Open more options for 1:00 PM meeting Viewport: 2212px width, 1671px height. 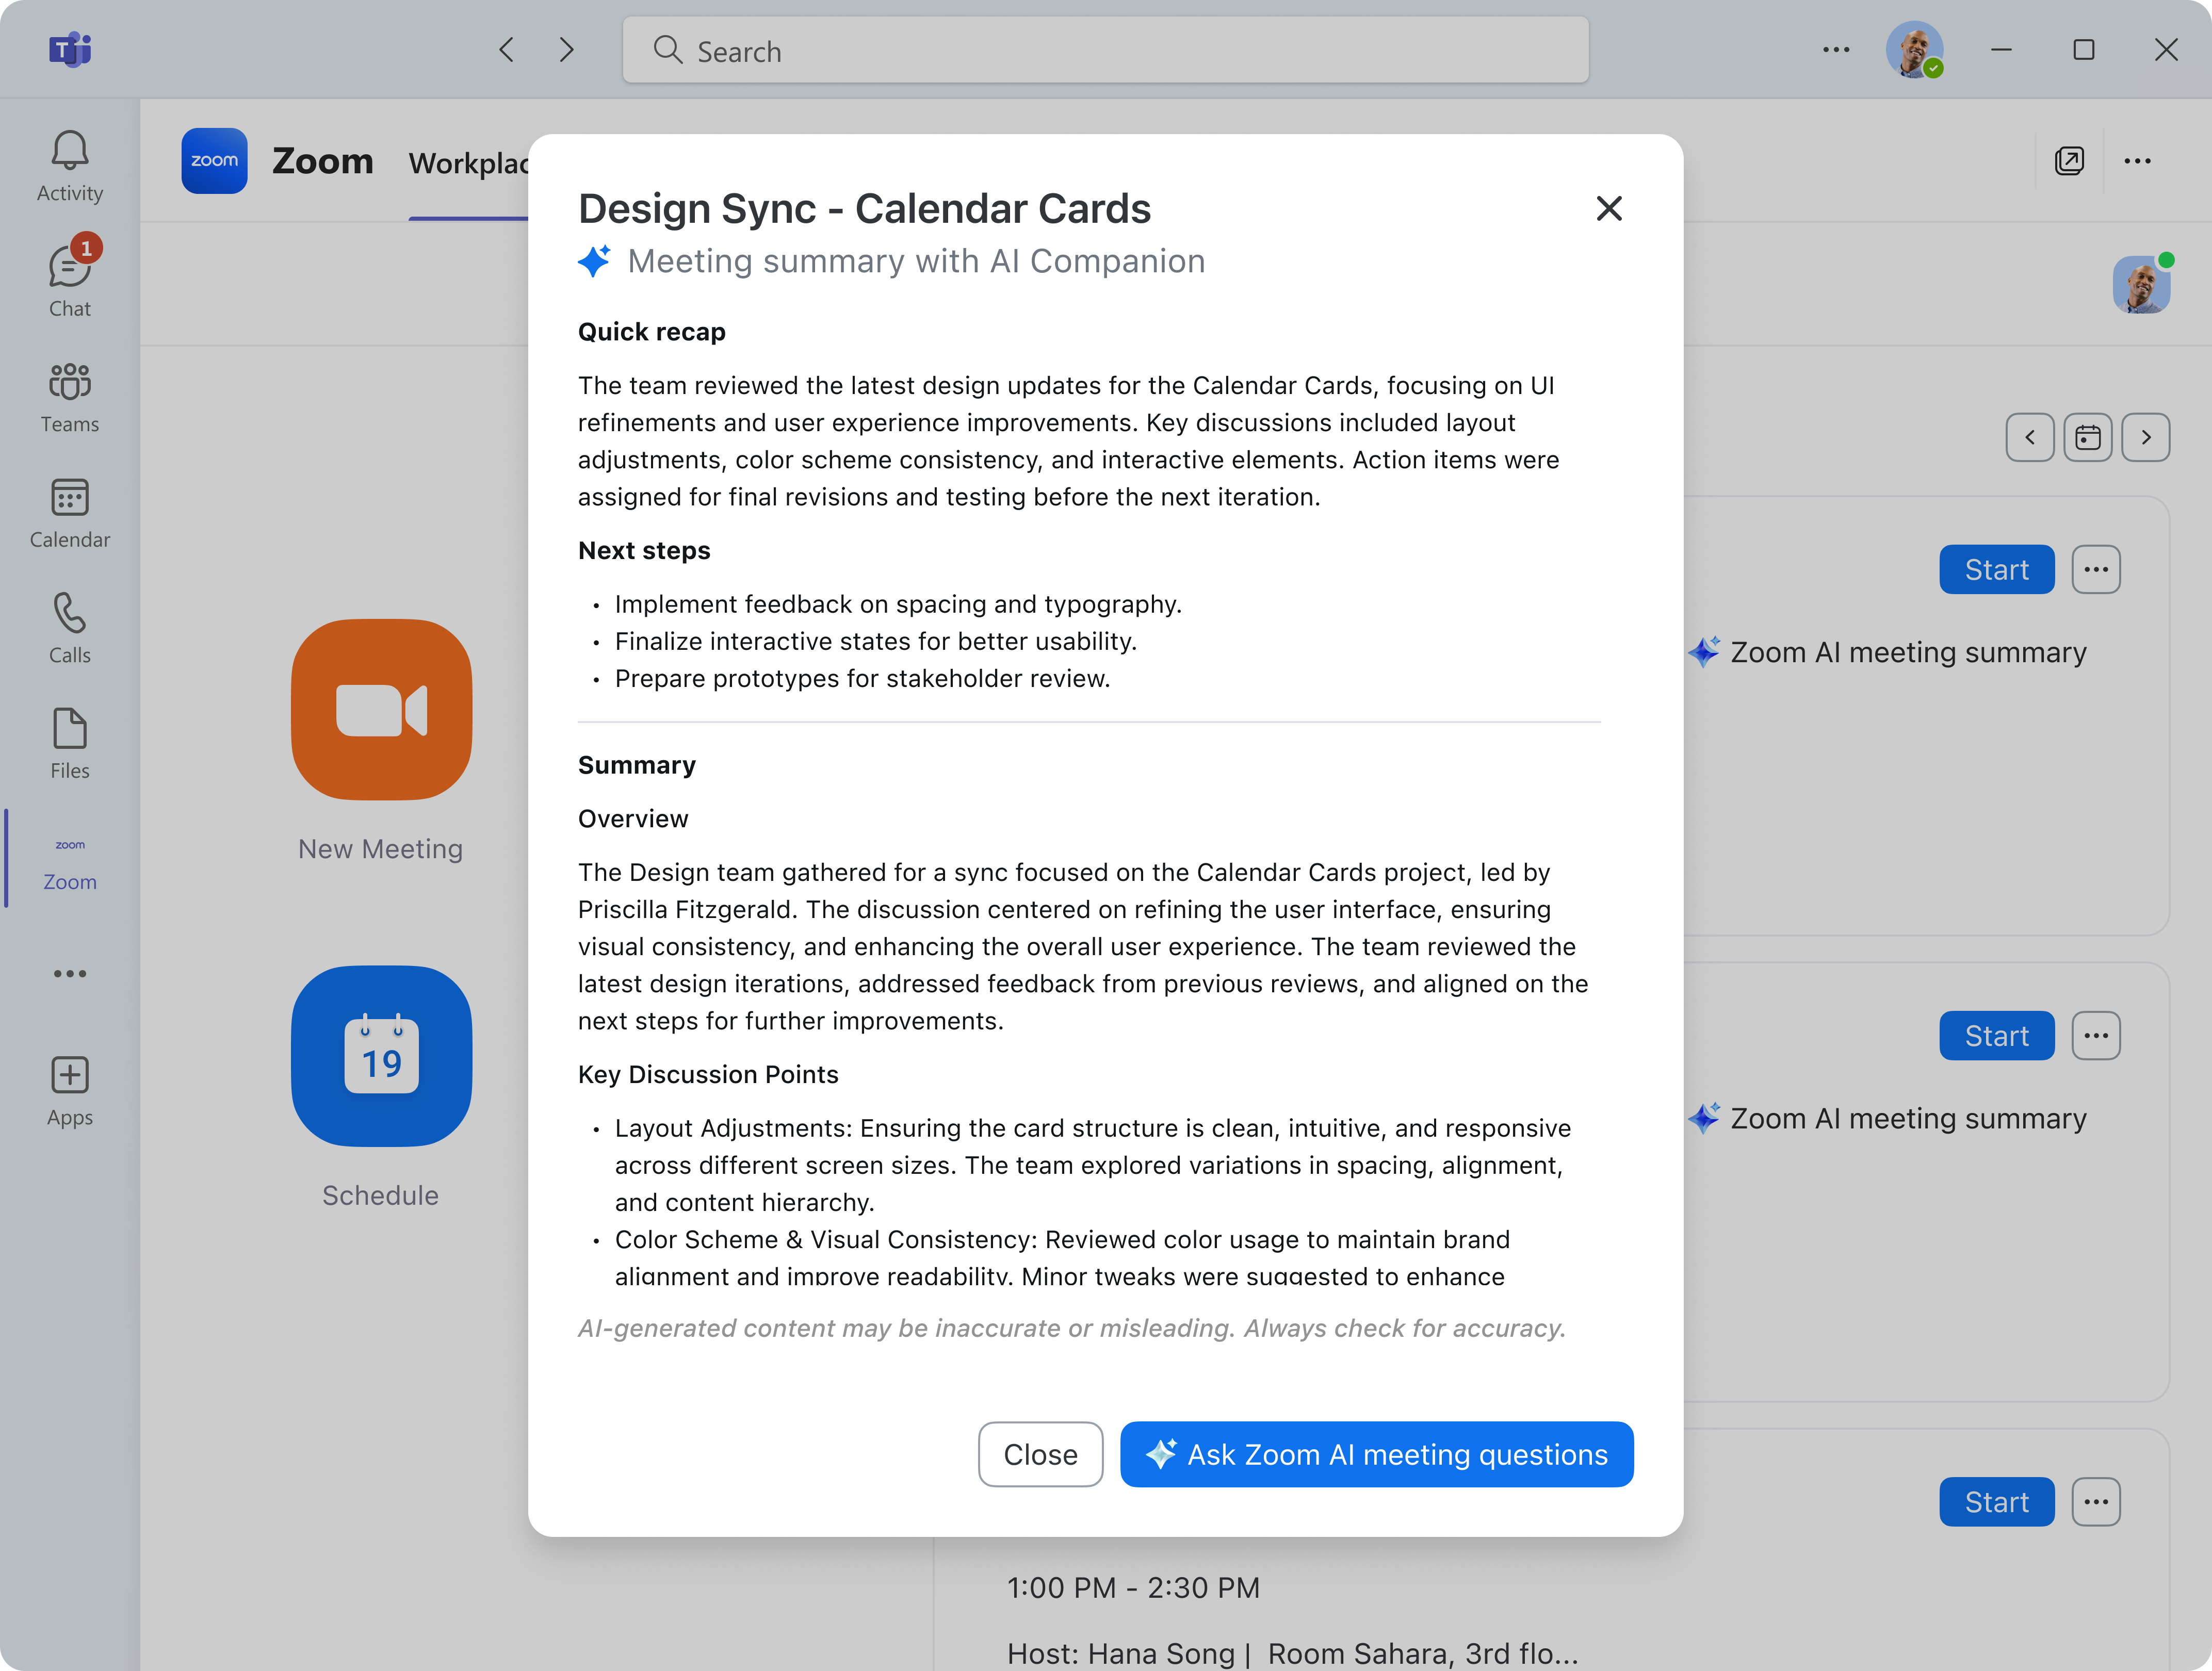point(2096,1501)
